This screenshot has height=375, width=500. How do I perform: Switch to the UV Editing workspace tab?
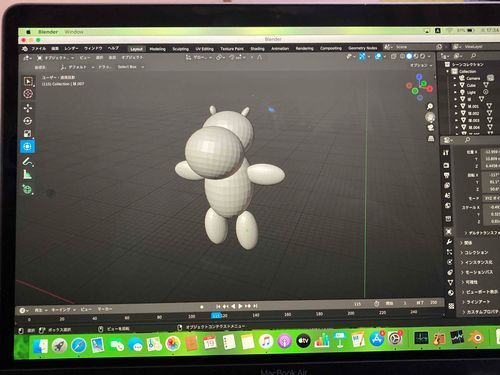[x=204, y=49]
